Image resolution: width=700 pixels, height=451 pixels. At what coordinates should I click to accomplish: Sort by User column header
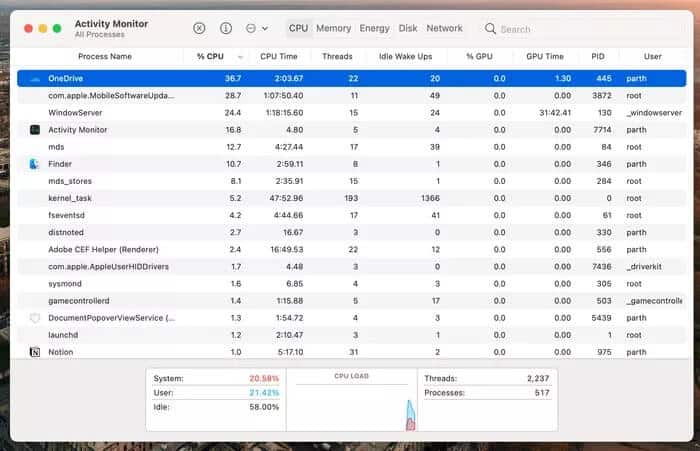pos(652,56)
